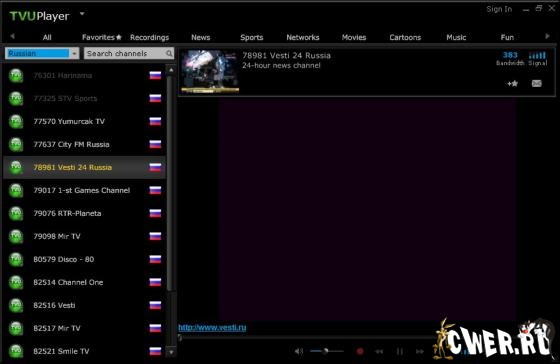The image size is (560, 364).
Task: Open the Favorites tab
Action: pos(101,38)
